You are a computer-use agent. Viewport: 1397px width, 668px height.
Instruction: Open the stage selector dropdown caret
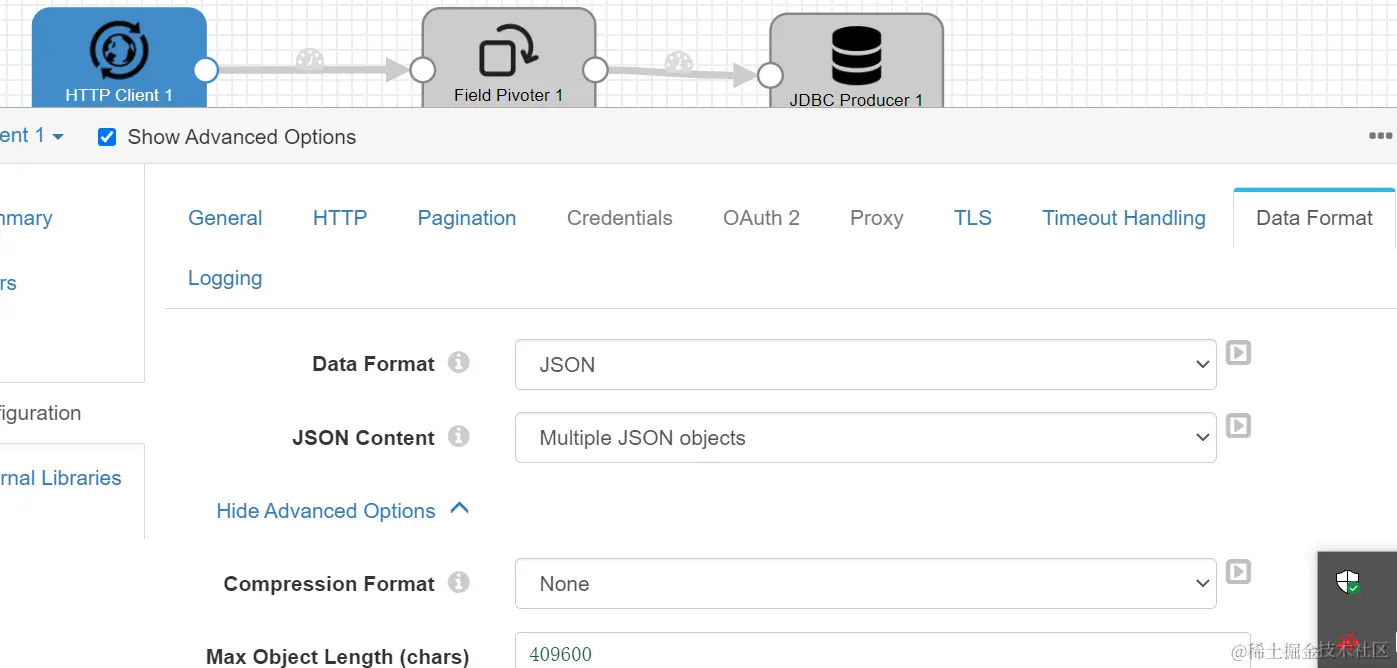(x=57, y=136)
